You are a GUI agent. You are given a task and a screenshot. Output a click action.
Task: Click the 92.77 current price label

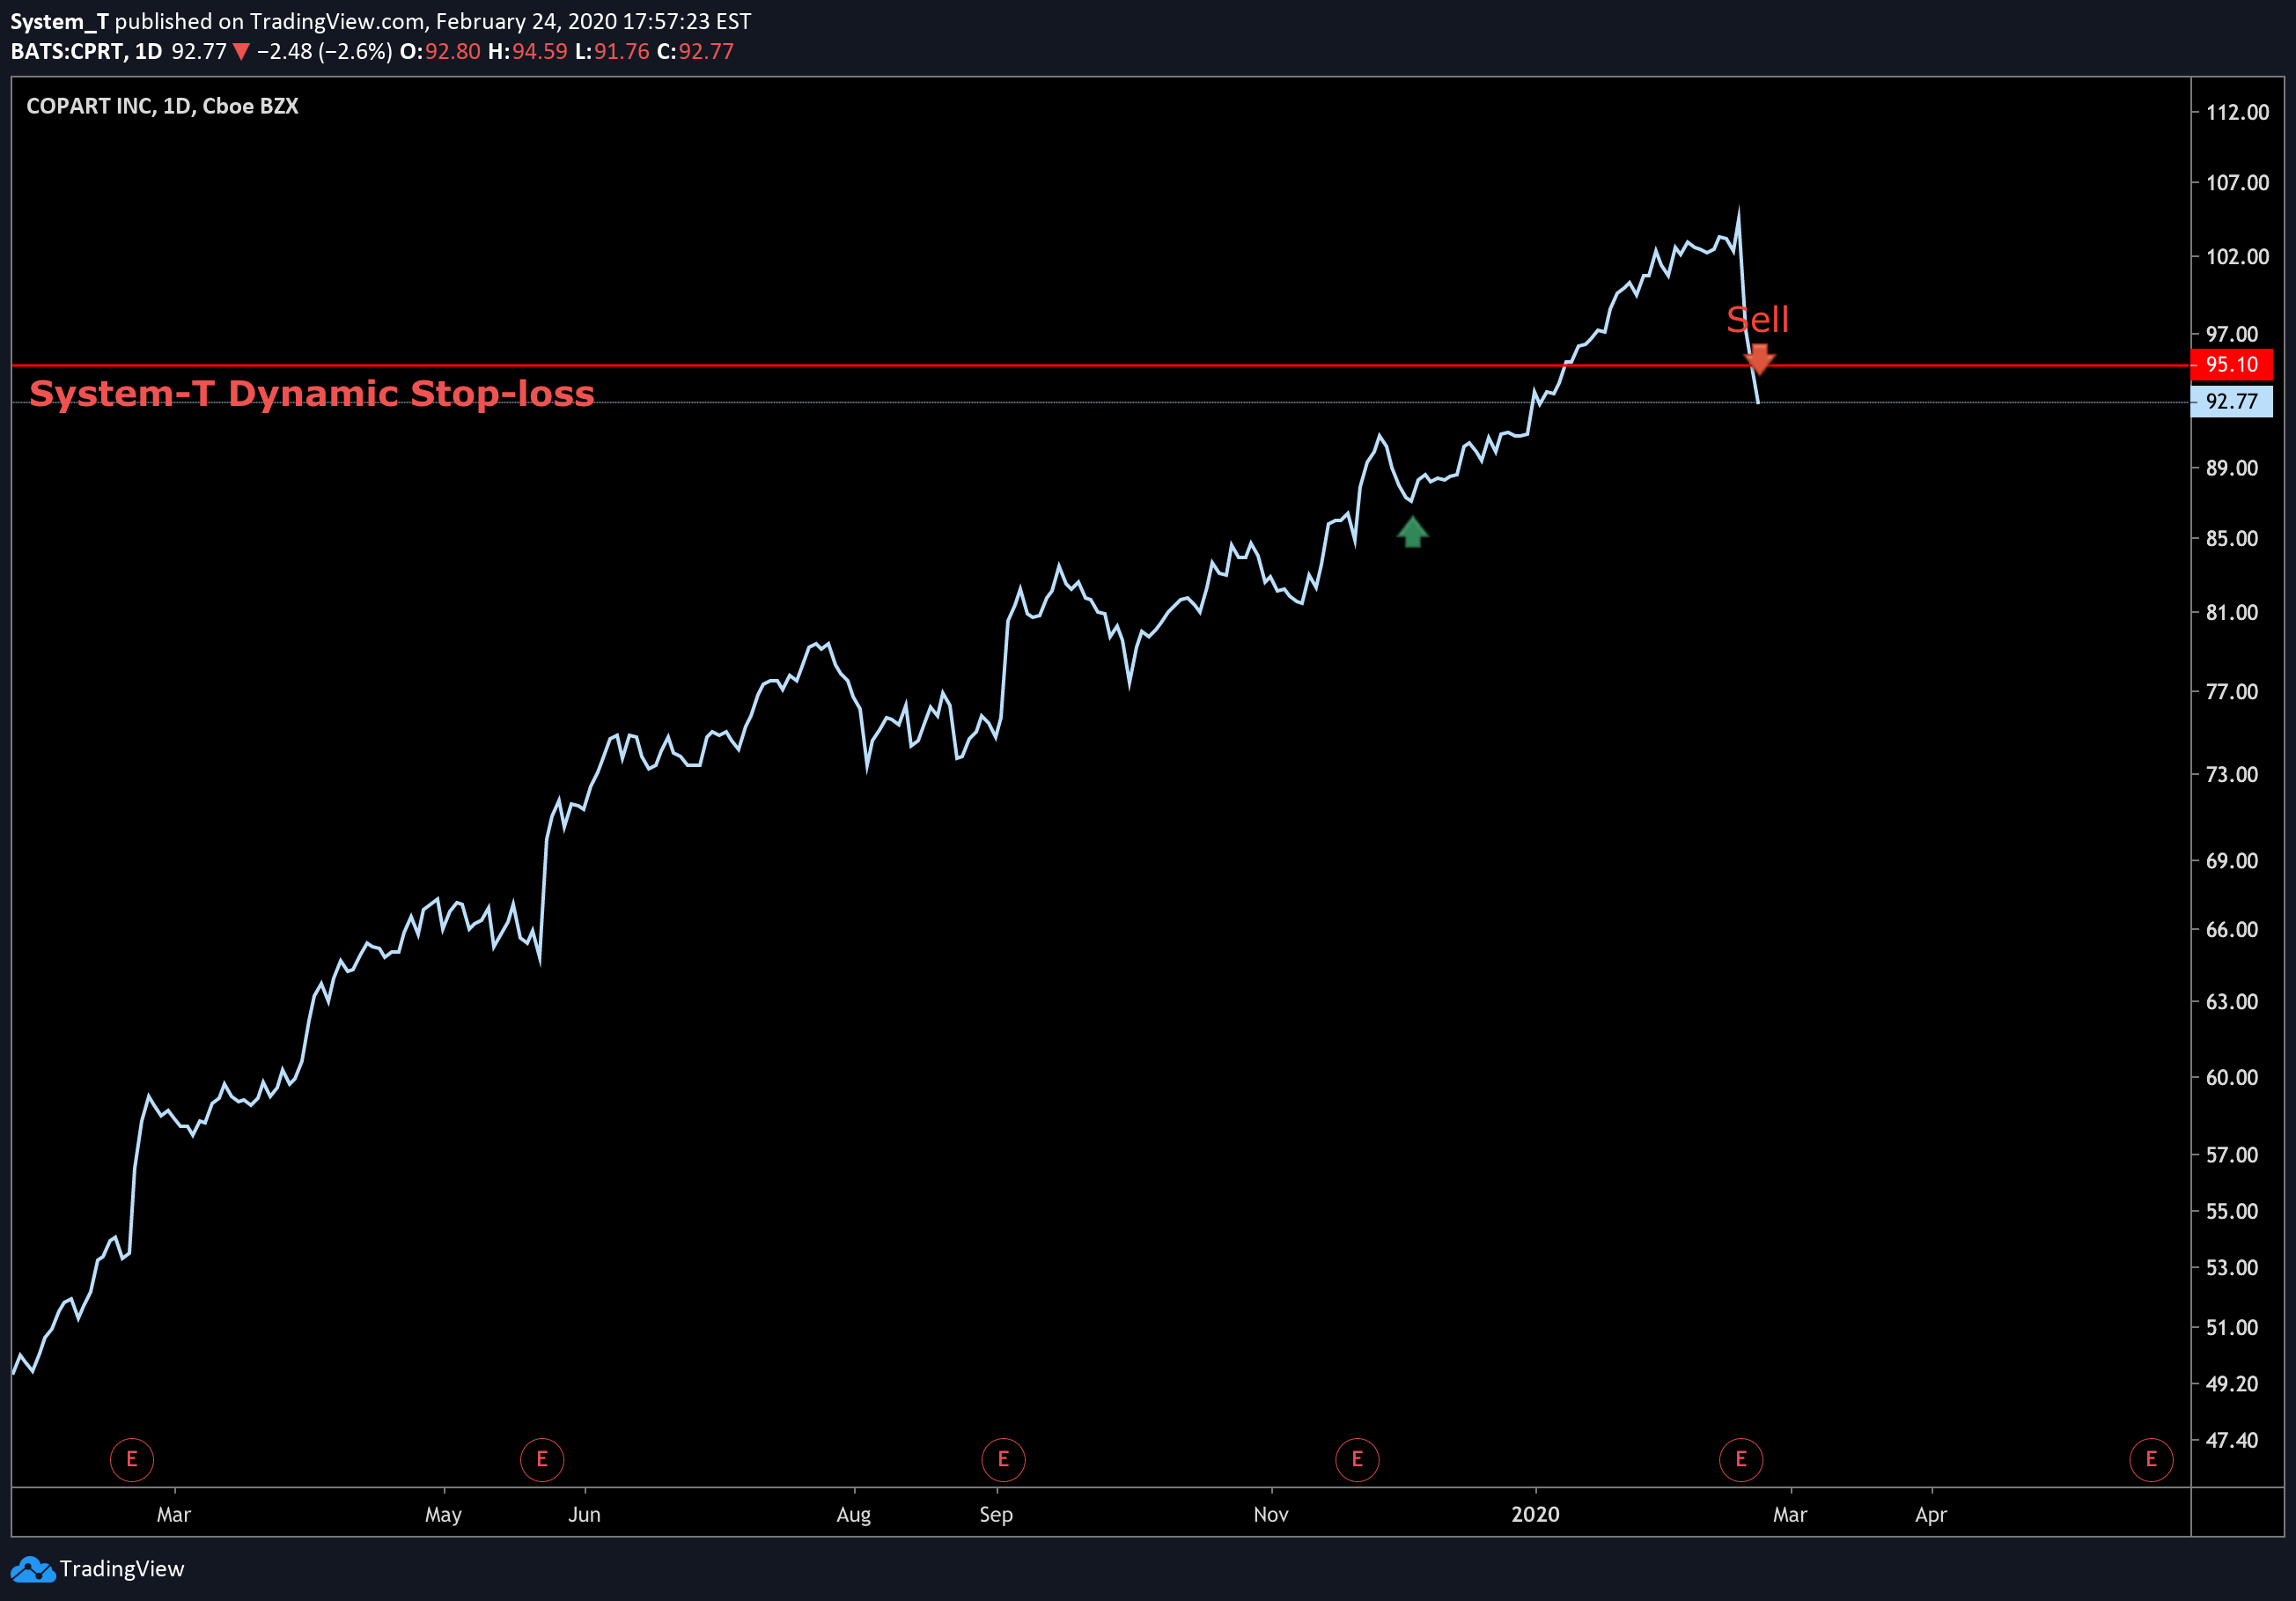pos(2231,401)
